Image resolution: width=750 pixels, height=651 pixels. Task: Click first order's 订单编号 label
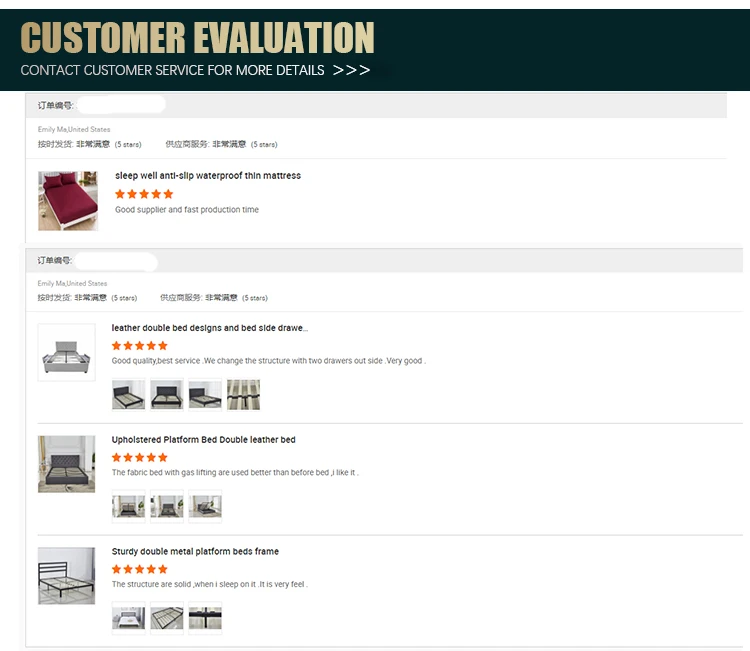tap(55, 105)
